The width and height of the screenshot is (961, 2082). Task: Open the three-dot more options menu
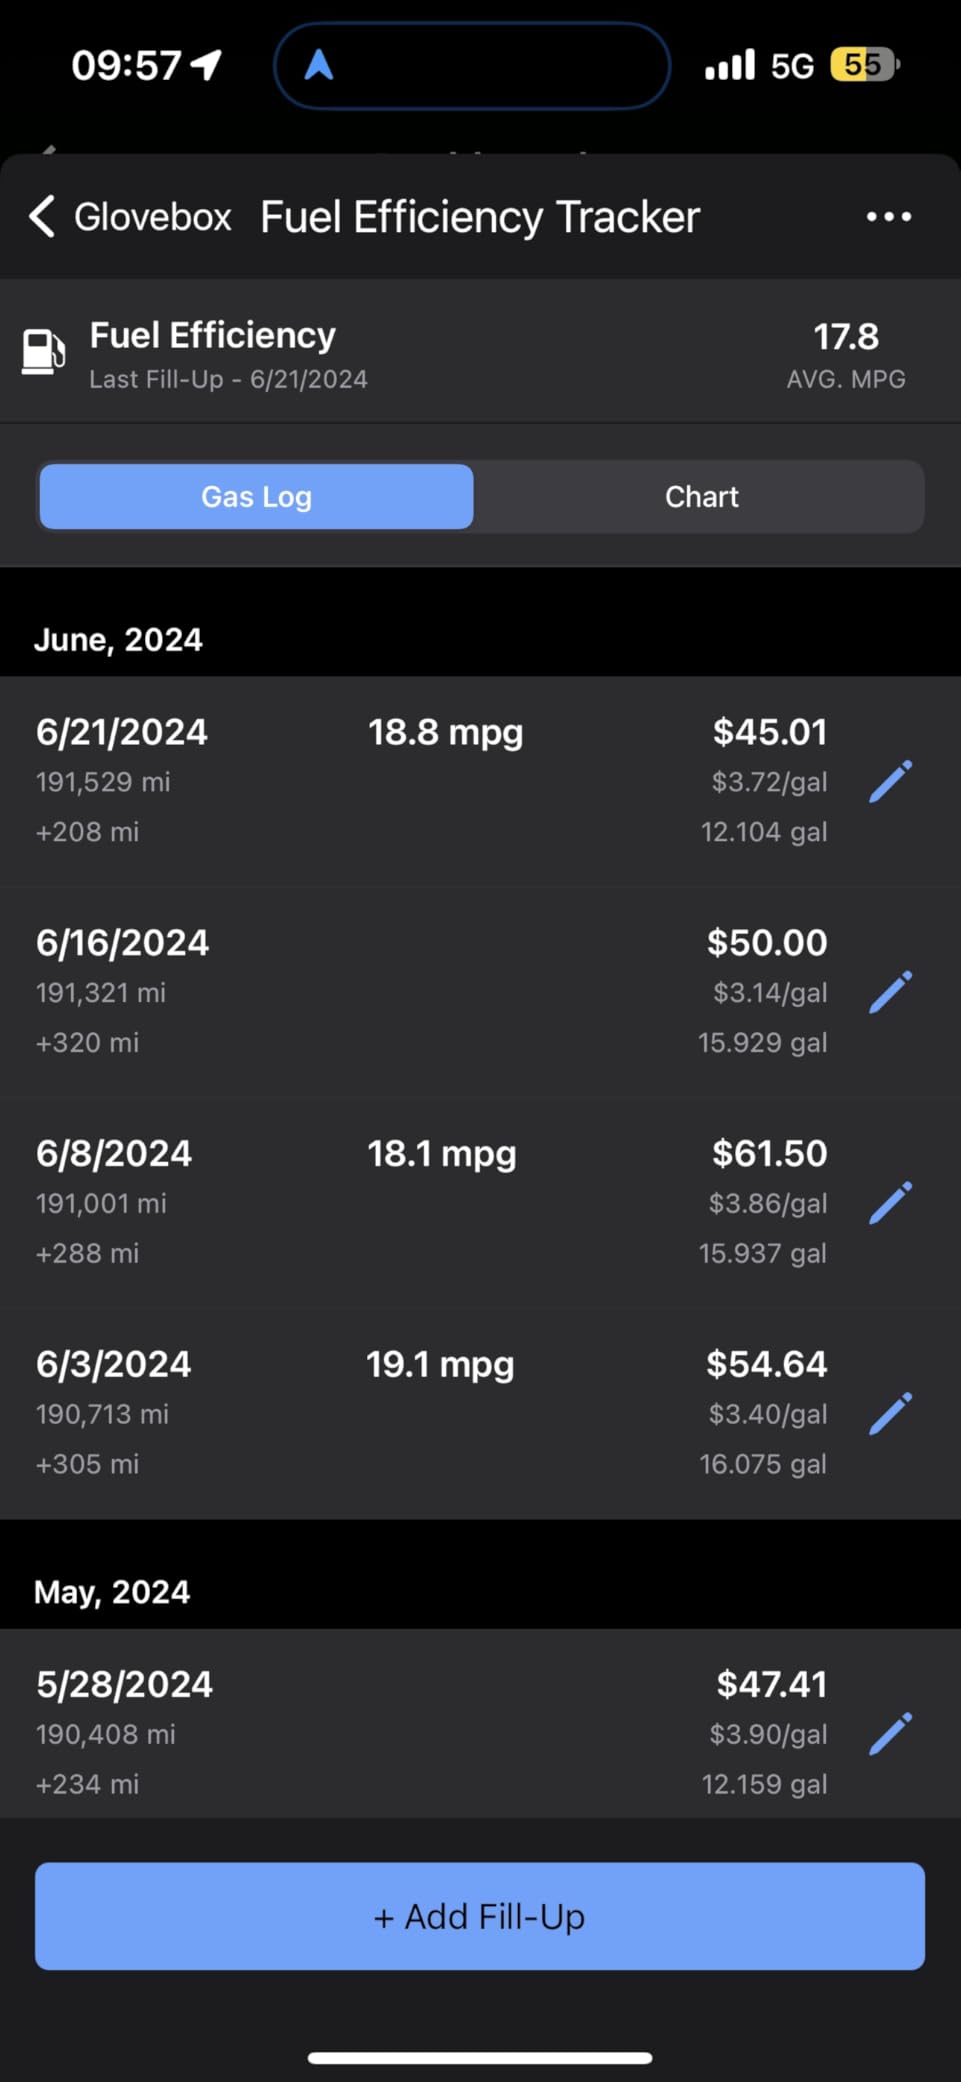tap(888, 216)
